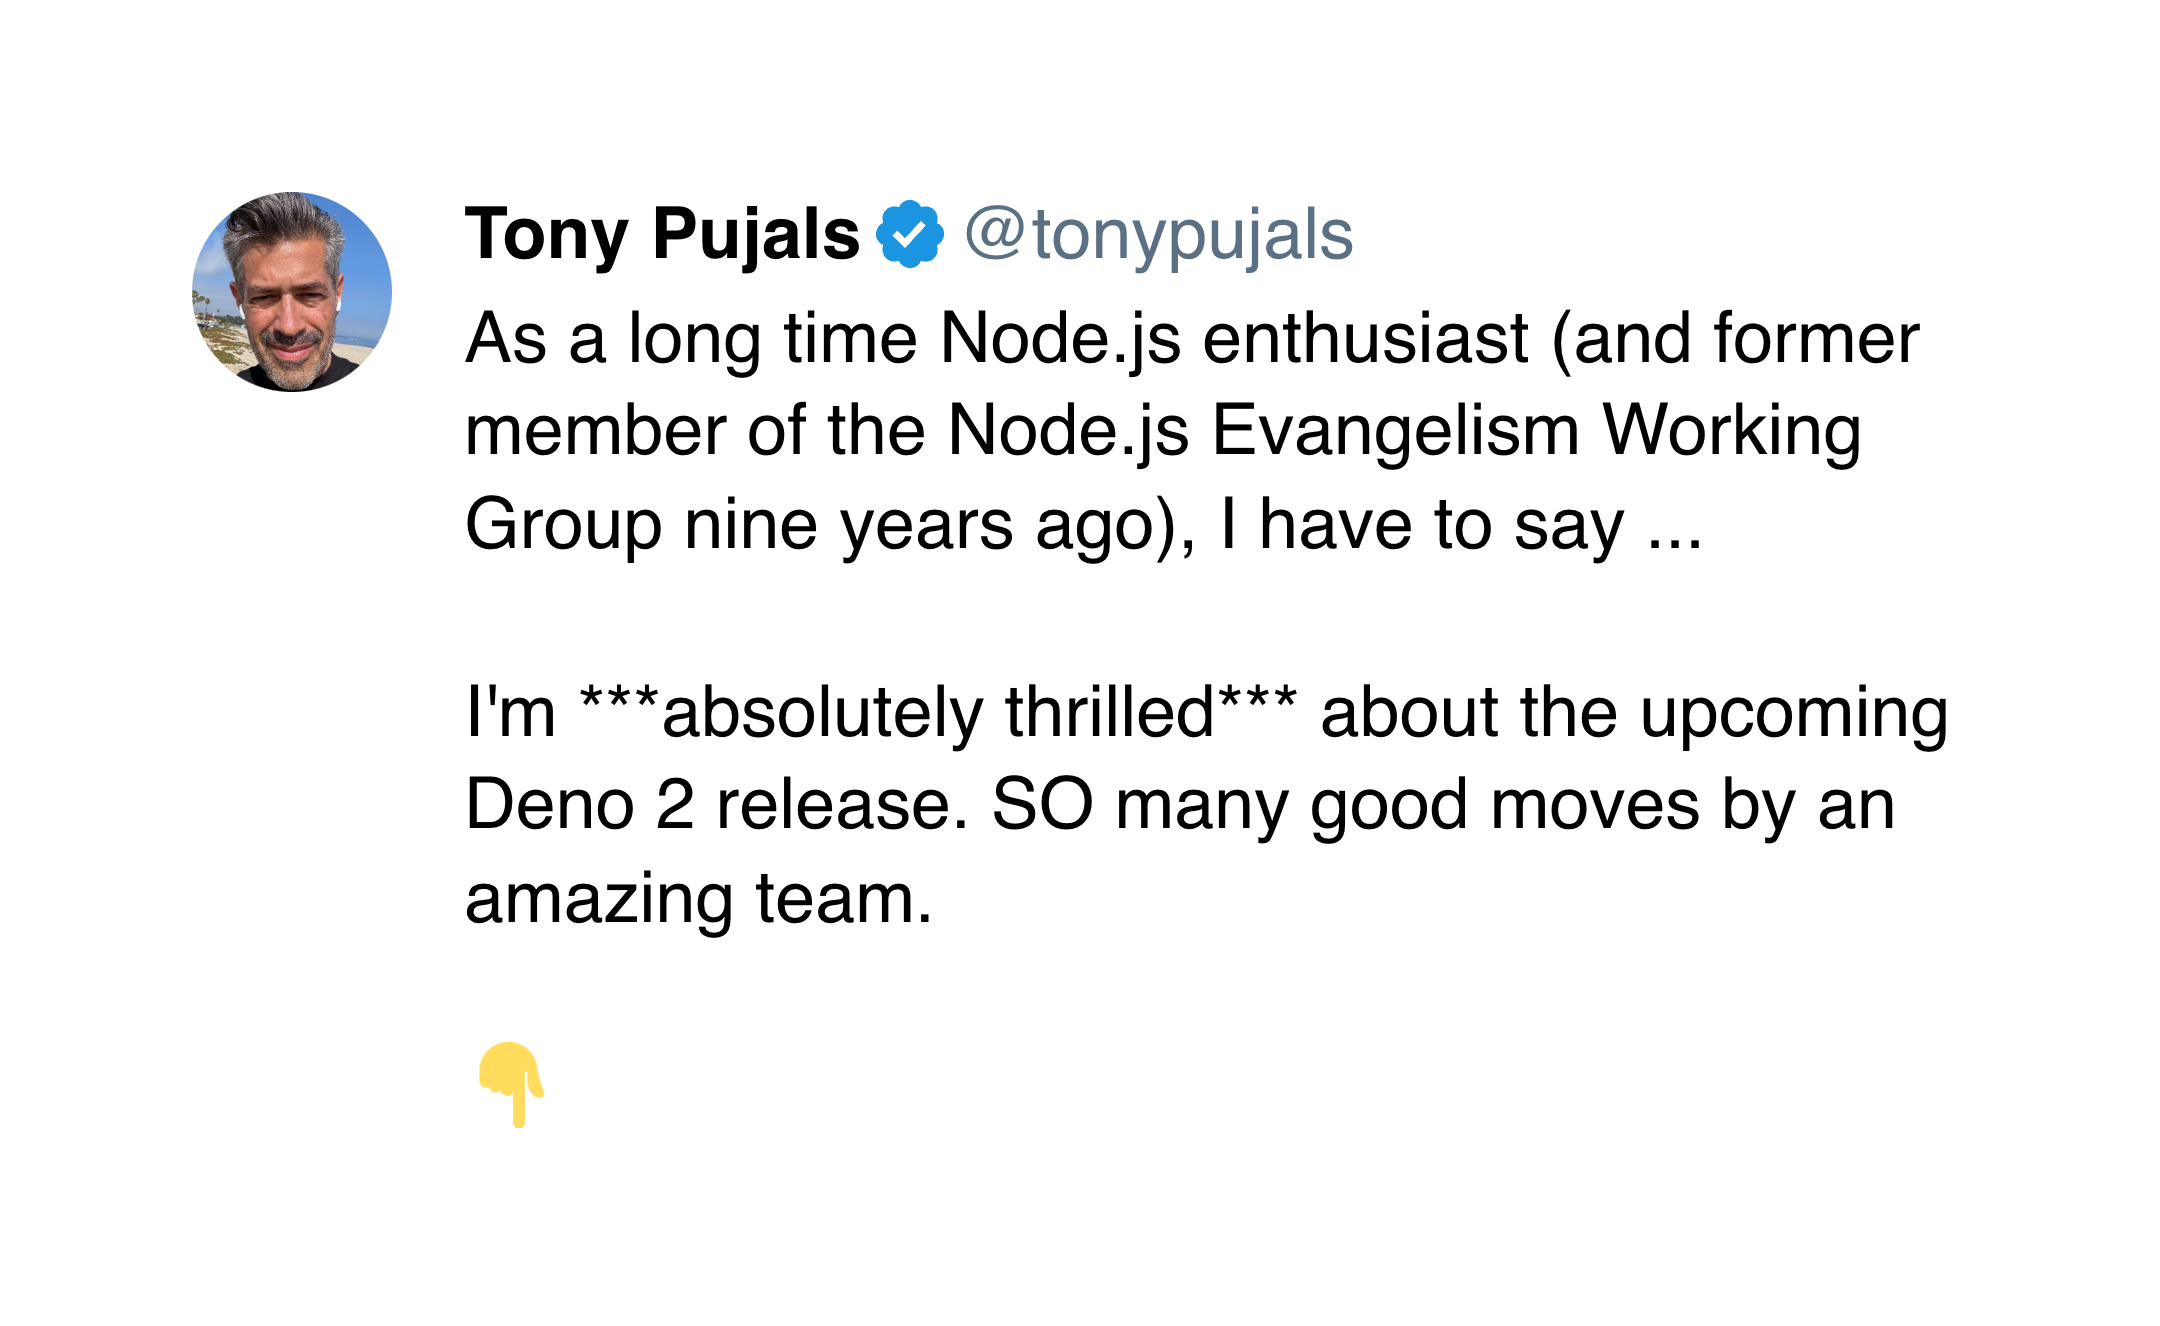The width and height of the screenshot is (2160, 1326).
Task: Click the word "Evangelism" in the tweet
Action: click(x=1396, y=432)
